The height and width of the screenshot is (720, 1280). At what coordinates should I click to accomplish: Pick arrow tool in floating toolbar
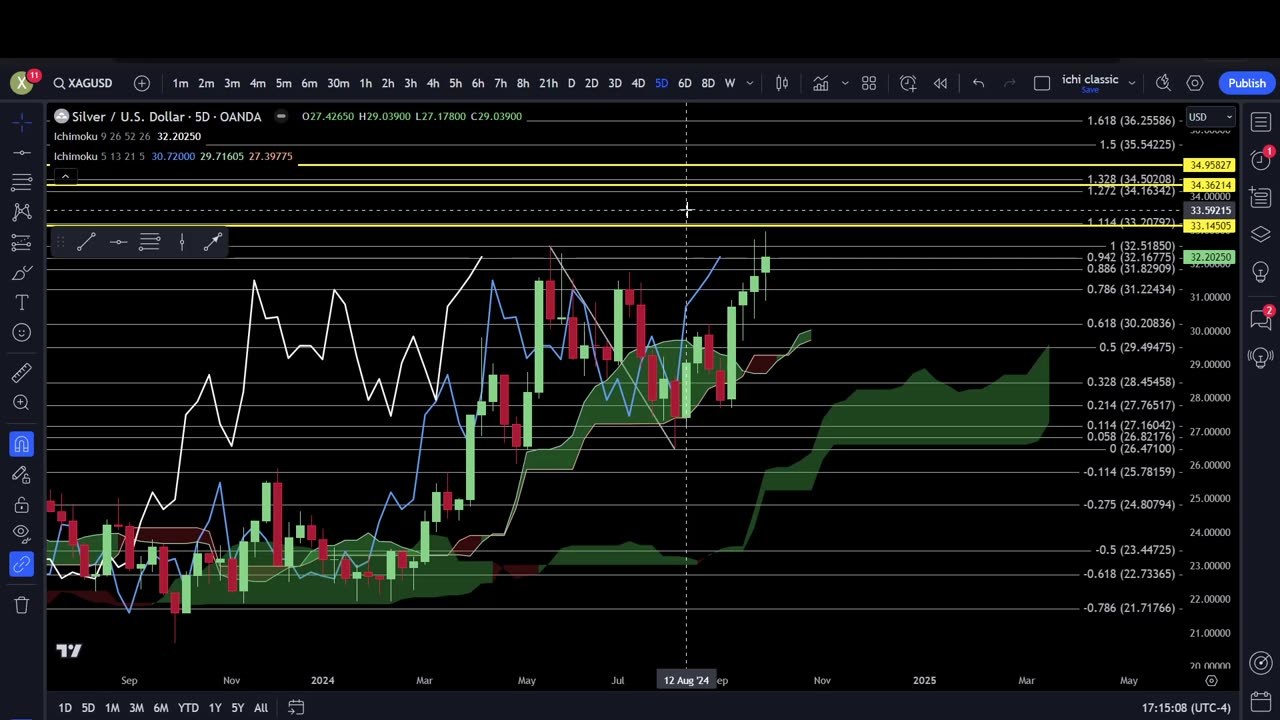click(x=213, y=241)
